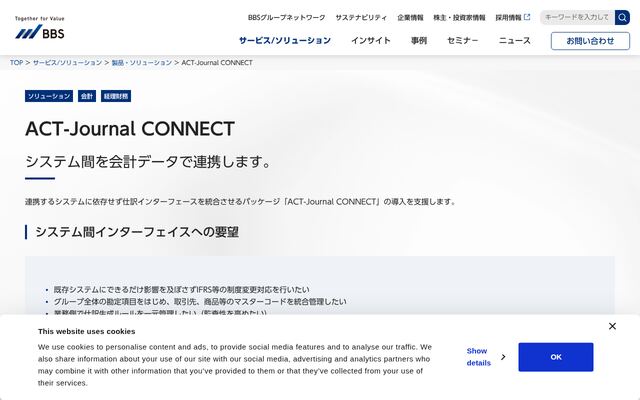640x400 pixels.
Task: Select the ニュース menu item
Action: pos(515,40)
